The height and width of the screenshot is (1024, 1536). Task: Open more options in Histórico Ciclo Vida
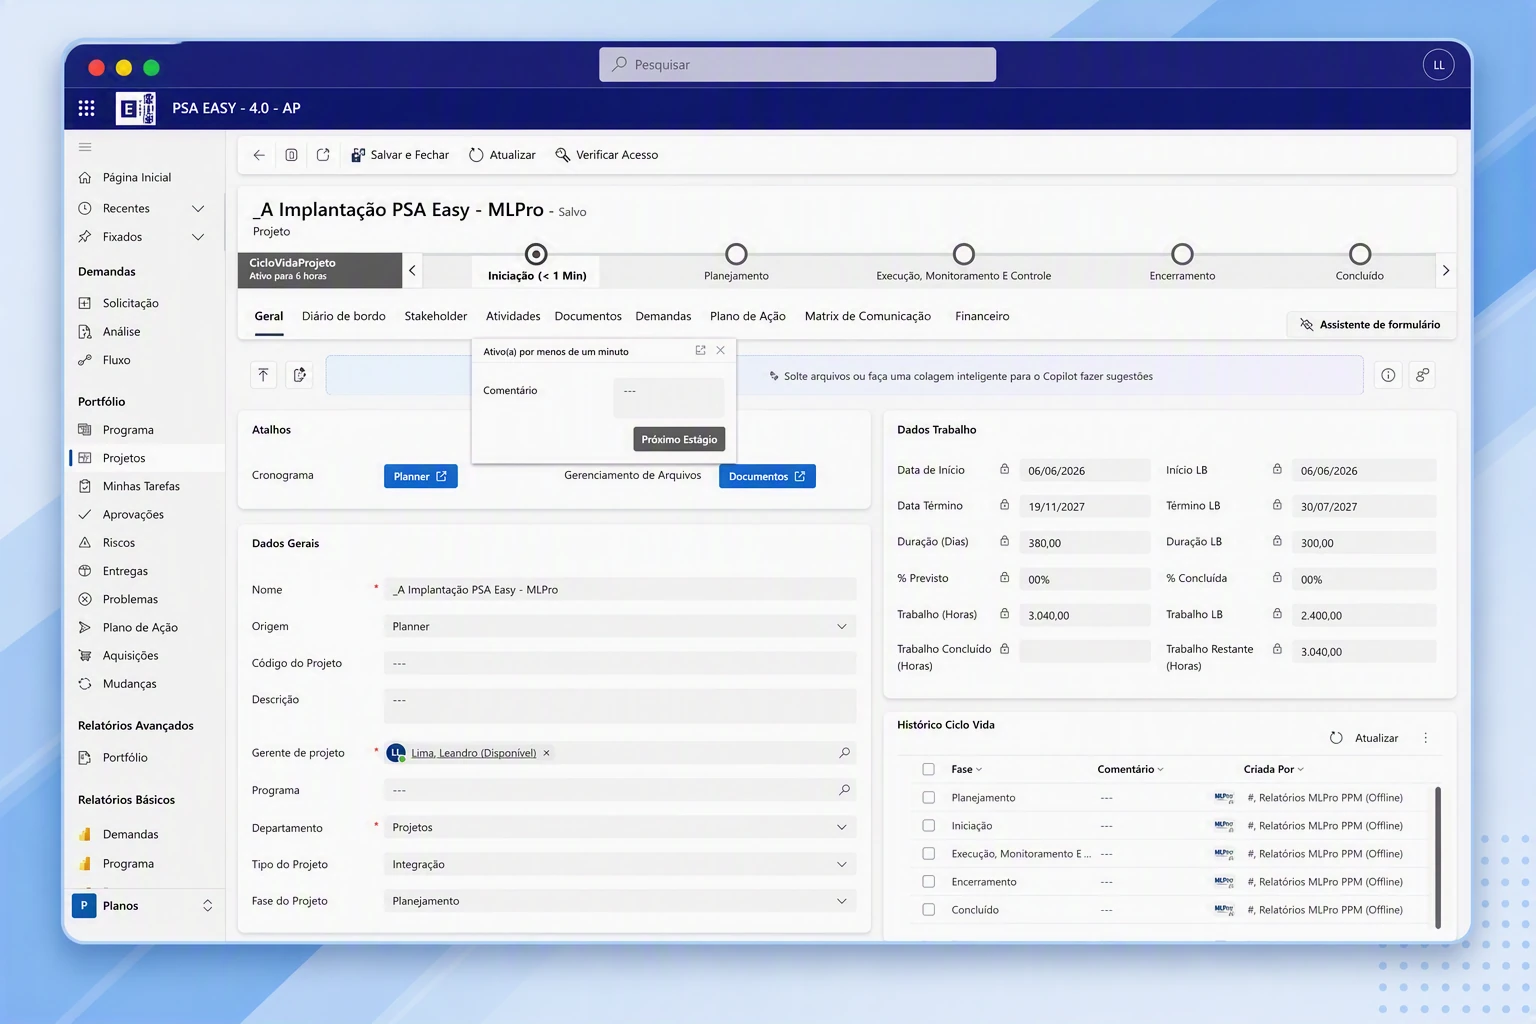coord(1426,738)
